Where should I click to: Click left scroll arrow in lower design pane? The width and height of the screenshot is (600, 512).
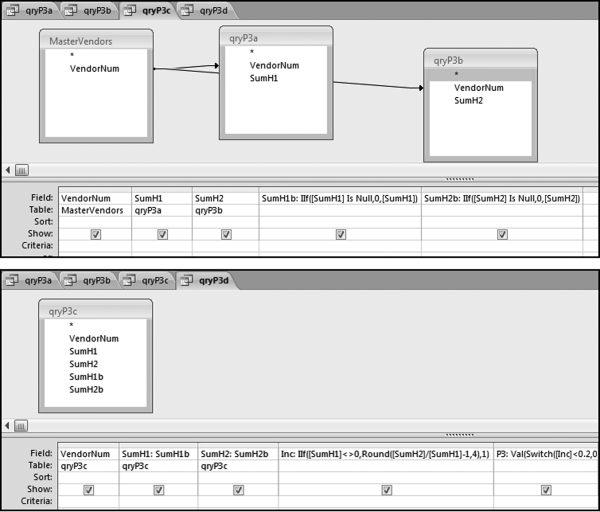tap(7, 426)
